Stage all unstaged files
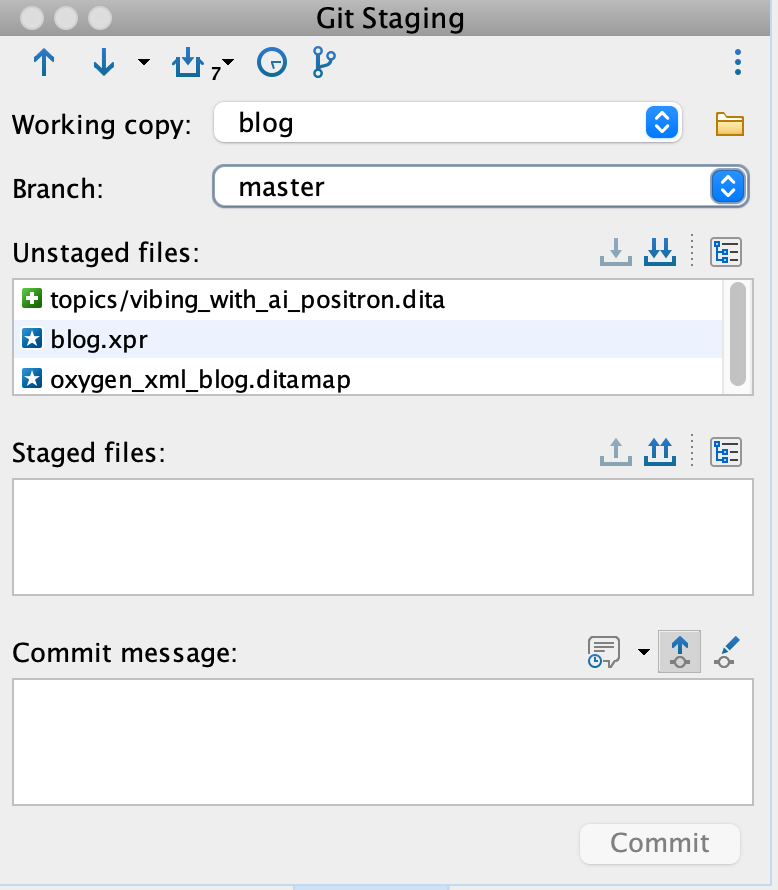Viewport: 778px width, 890px height. 659,252
